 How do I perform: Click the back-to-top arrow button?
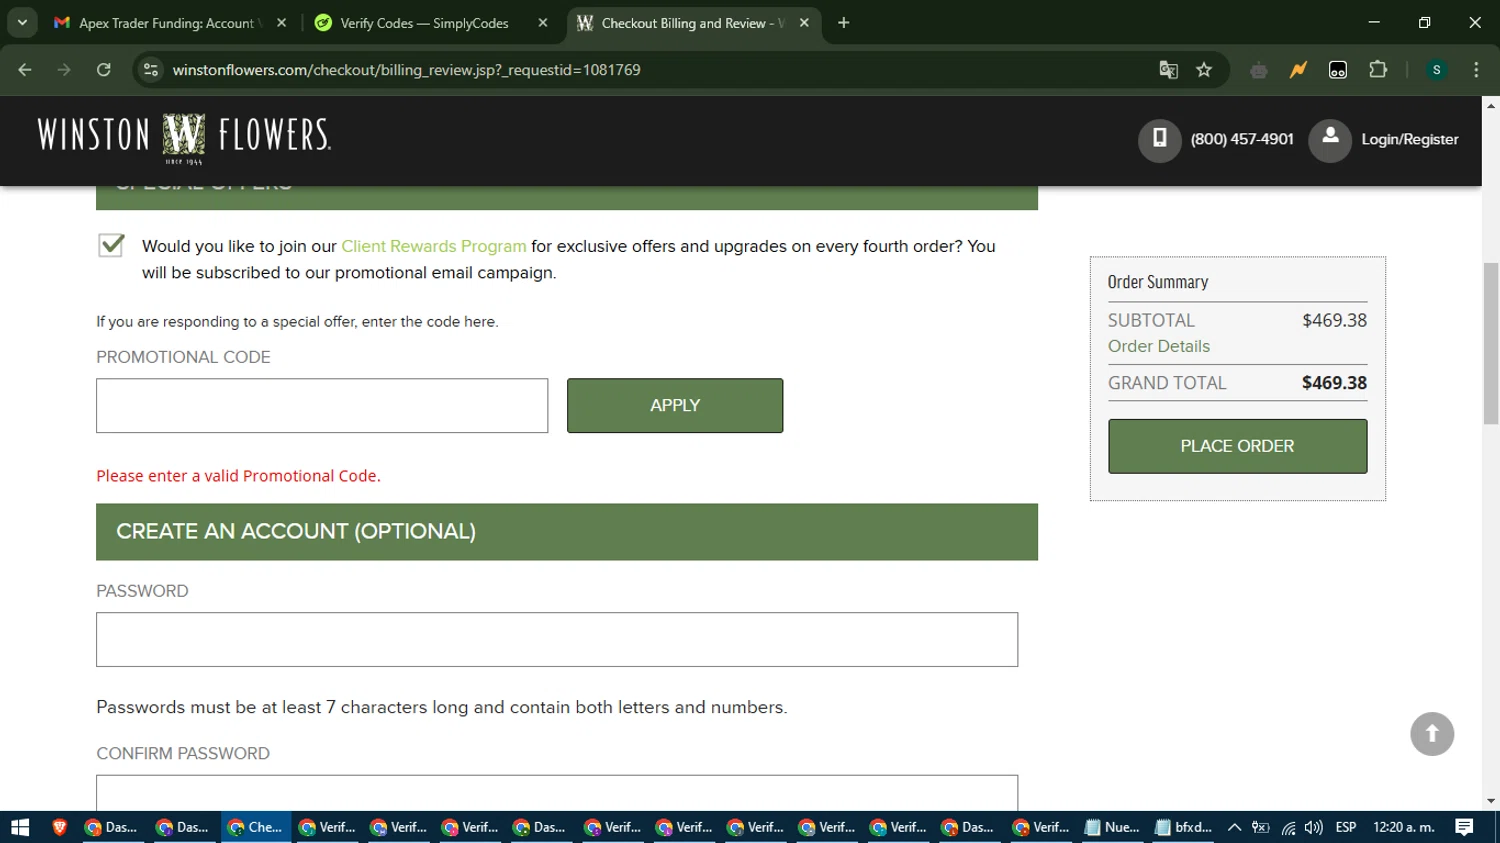pos(1432,734)
